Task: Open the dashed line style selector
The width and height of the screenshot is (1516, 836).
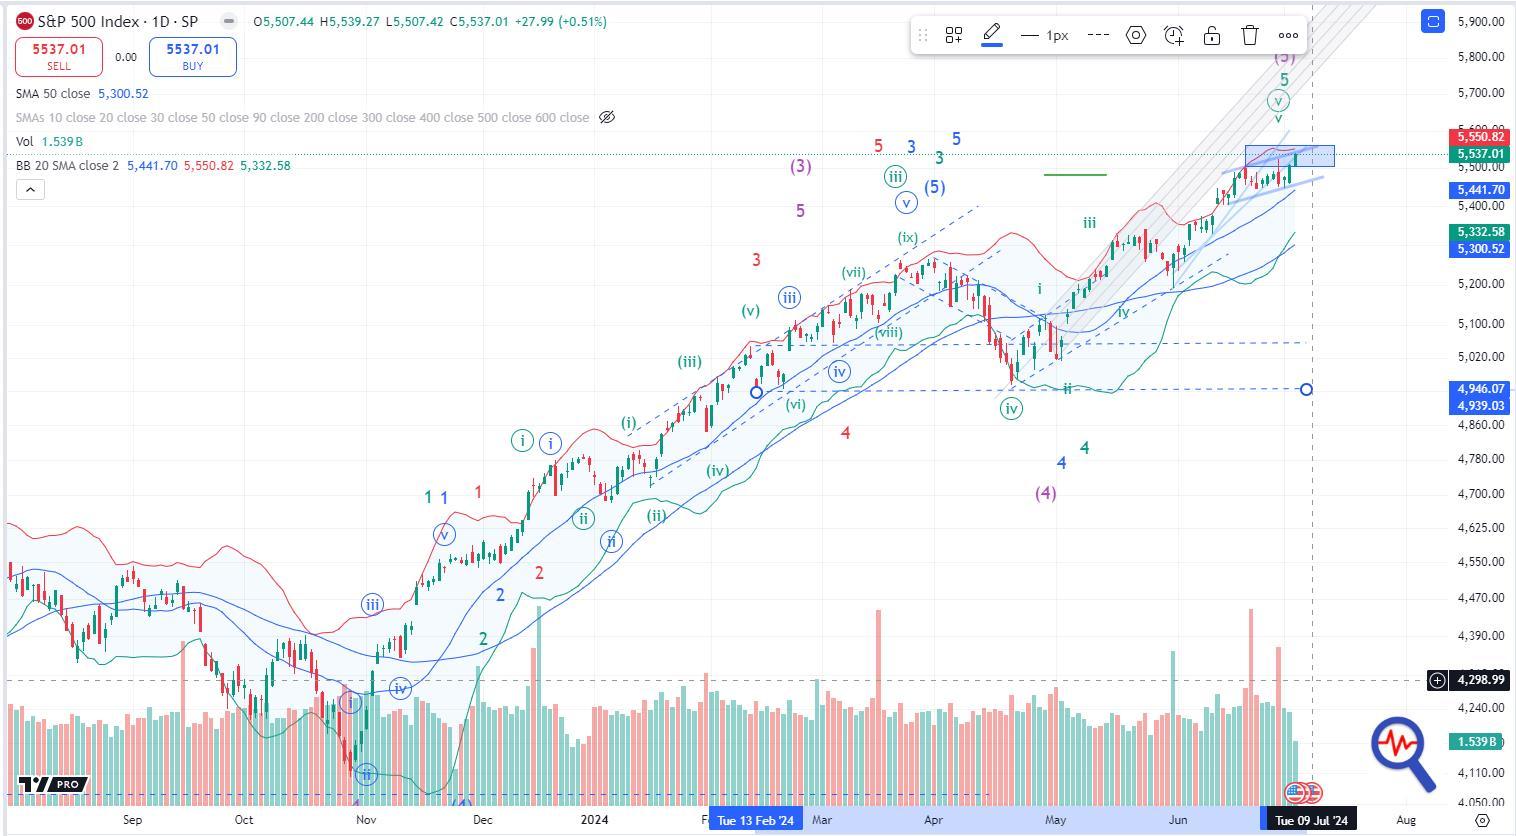Action: pos(1098,35)
